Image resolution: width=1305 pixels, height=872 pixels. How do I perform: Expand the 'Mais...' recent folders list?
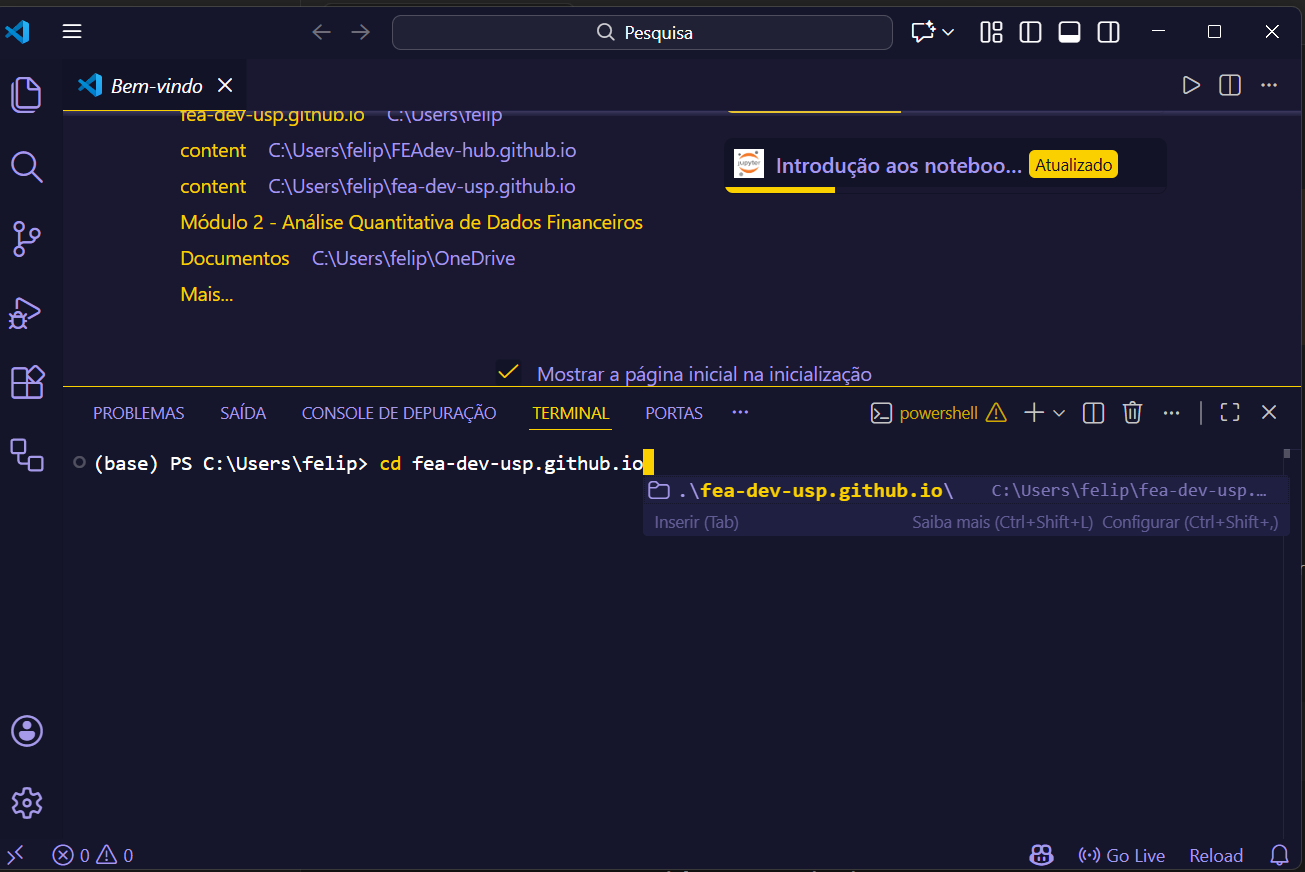(206, 294)
